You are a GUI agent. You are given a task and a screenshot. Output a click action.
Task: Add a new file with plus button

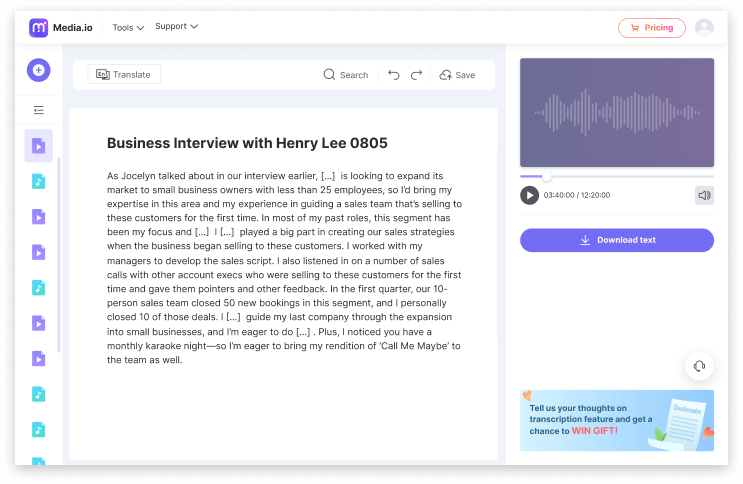tap(38, 70)
